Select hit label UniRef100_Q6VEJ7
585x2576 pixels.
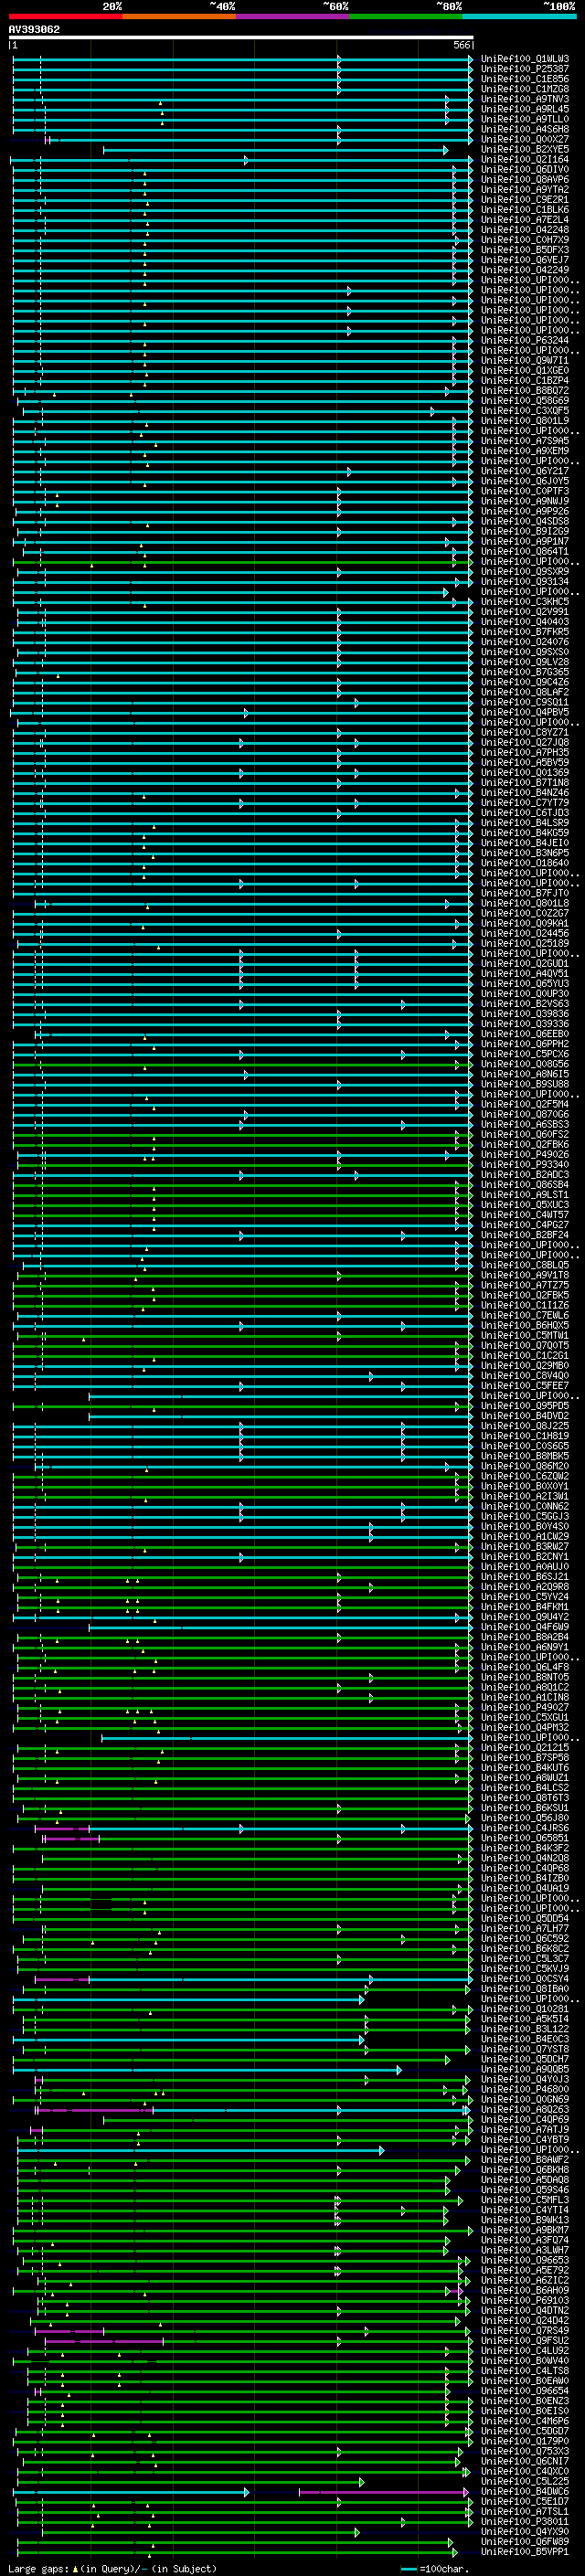click(x=525, y=259)
